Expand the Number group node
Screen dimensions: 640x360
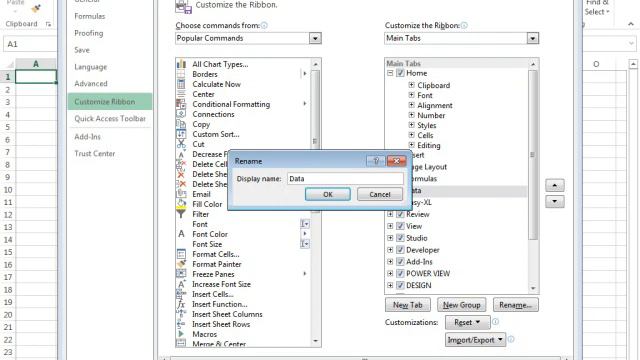411,115
